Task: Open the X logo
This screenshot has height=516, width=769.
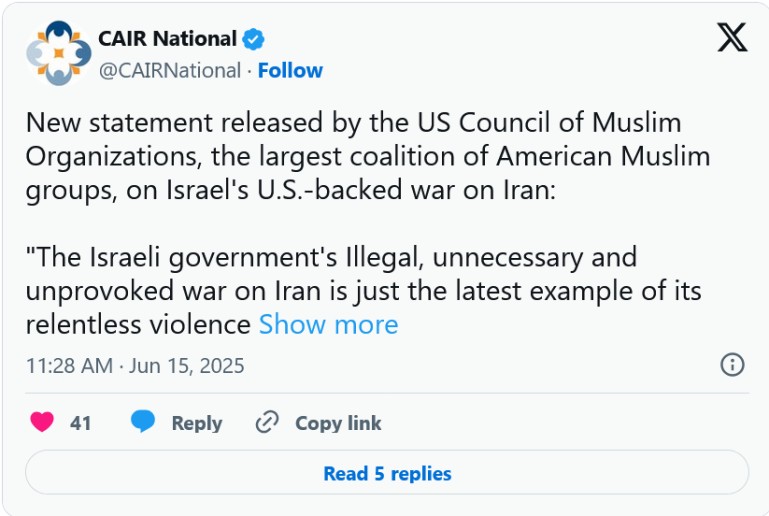Action: pos(732,39)
